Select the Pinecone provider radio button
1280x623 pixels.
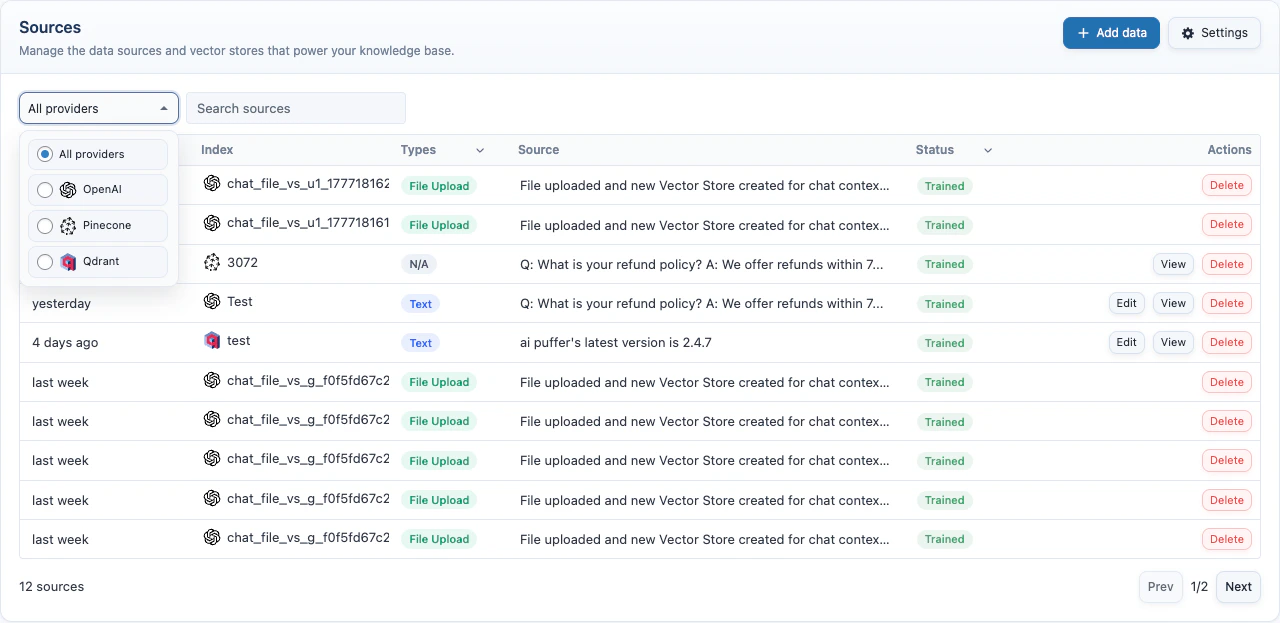pyautogui.click(x=44, y=226)
